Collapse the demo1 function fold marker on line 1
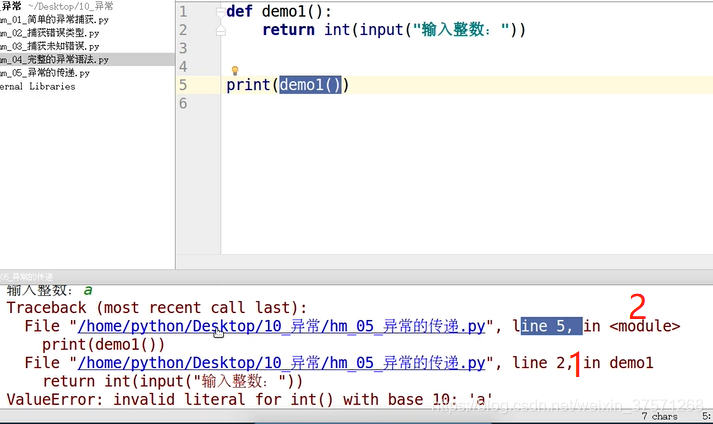Viewport: 713px width, 424px height. [221, 12]
